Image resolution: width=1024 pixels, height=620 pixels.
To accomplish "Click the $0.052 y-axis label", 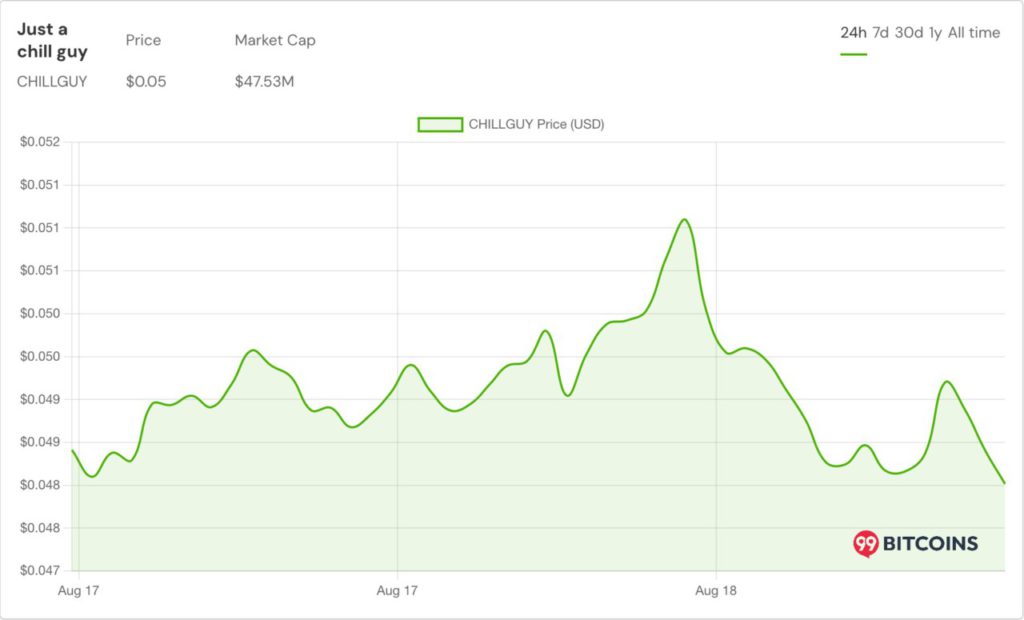I will coord(40,142).
